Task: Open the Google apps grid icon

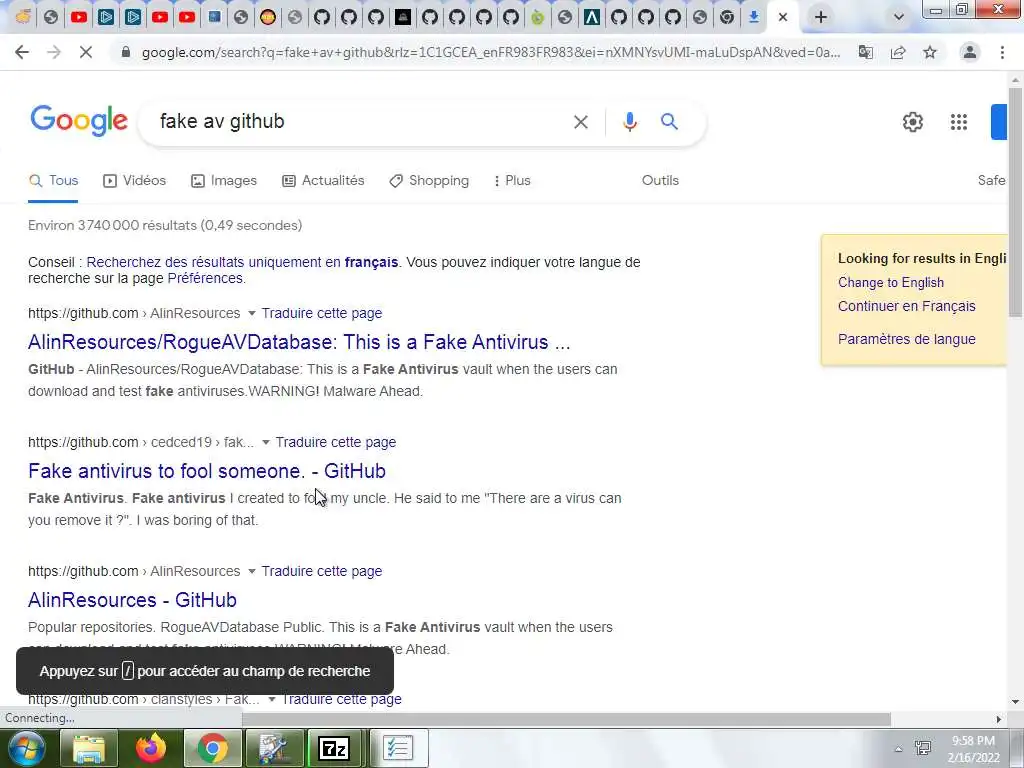Action: click(x=959, y=121)
